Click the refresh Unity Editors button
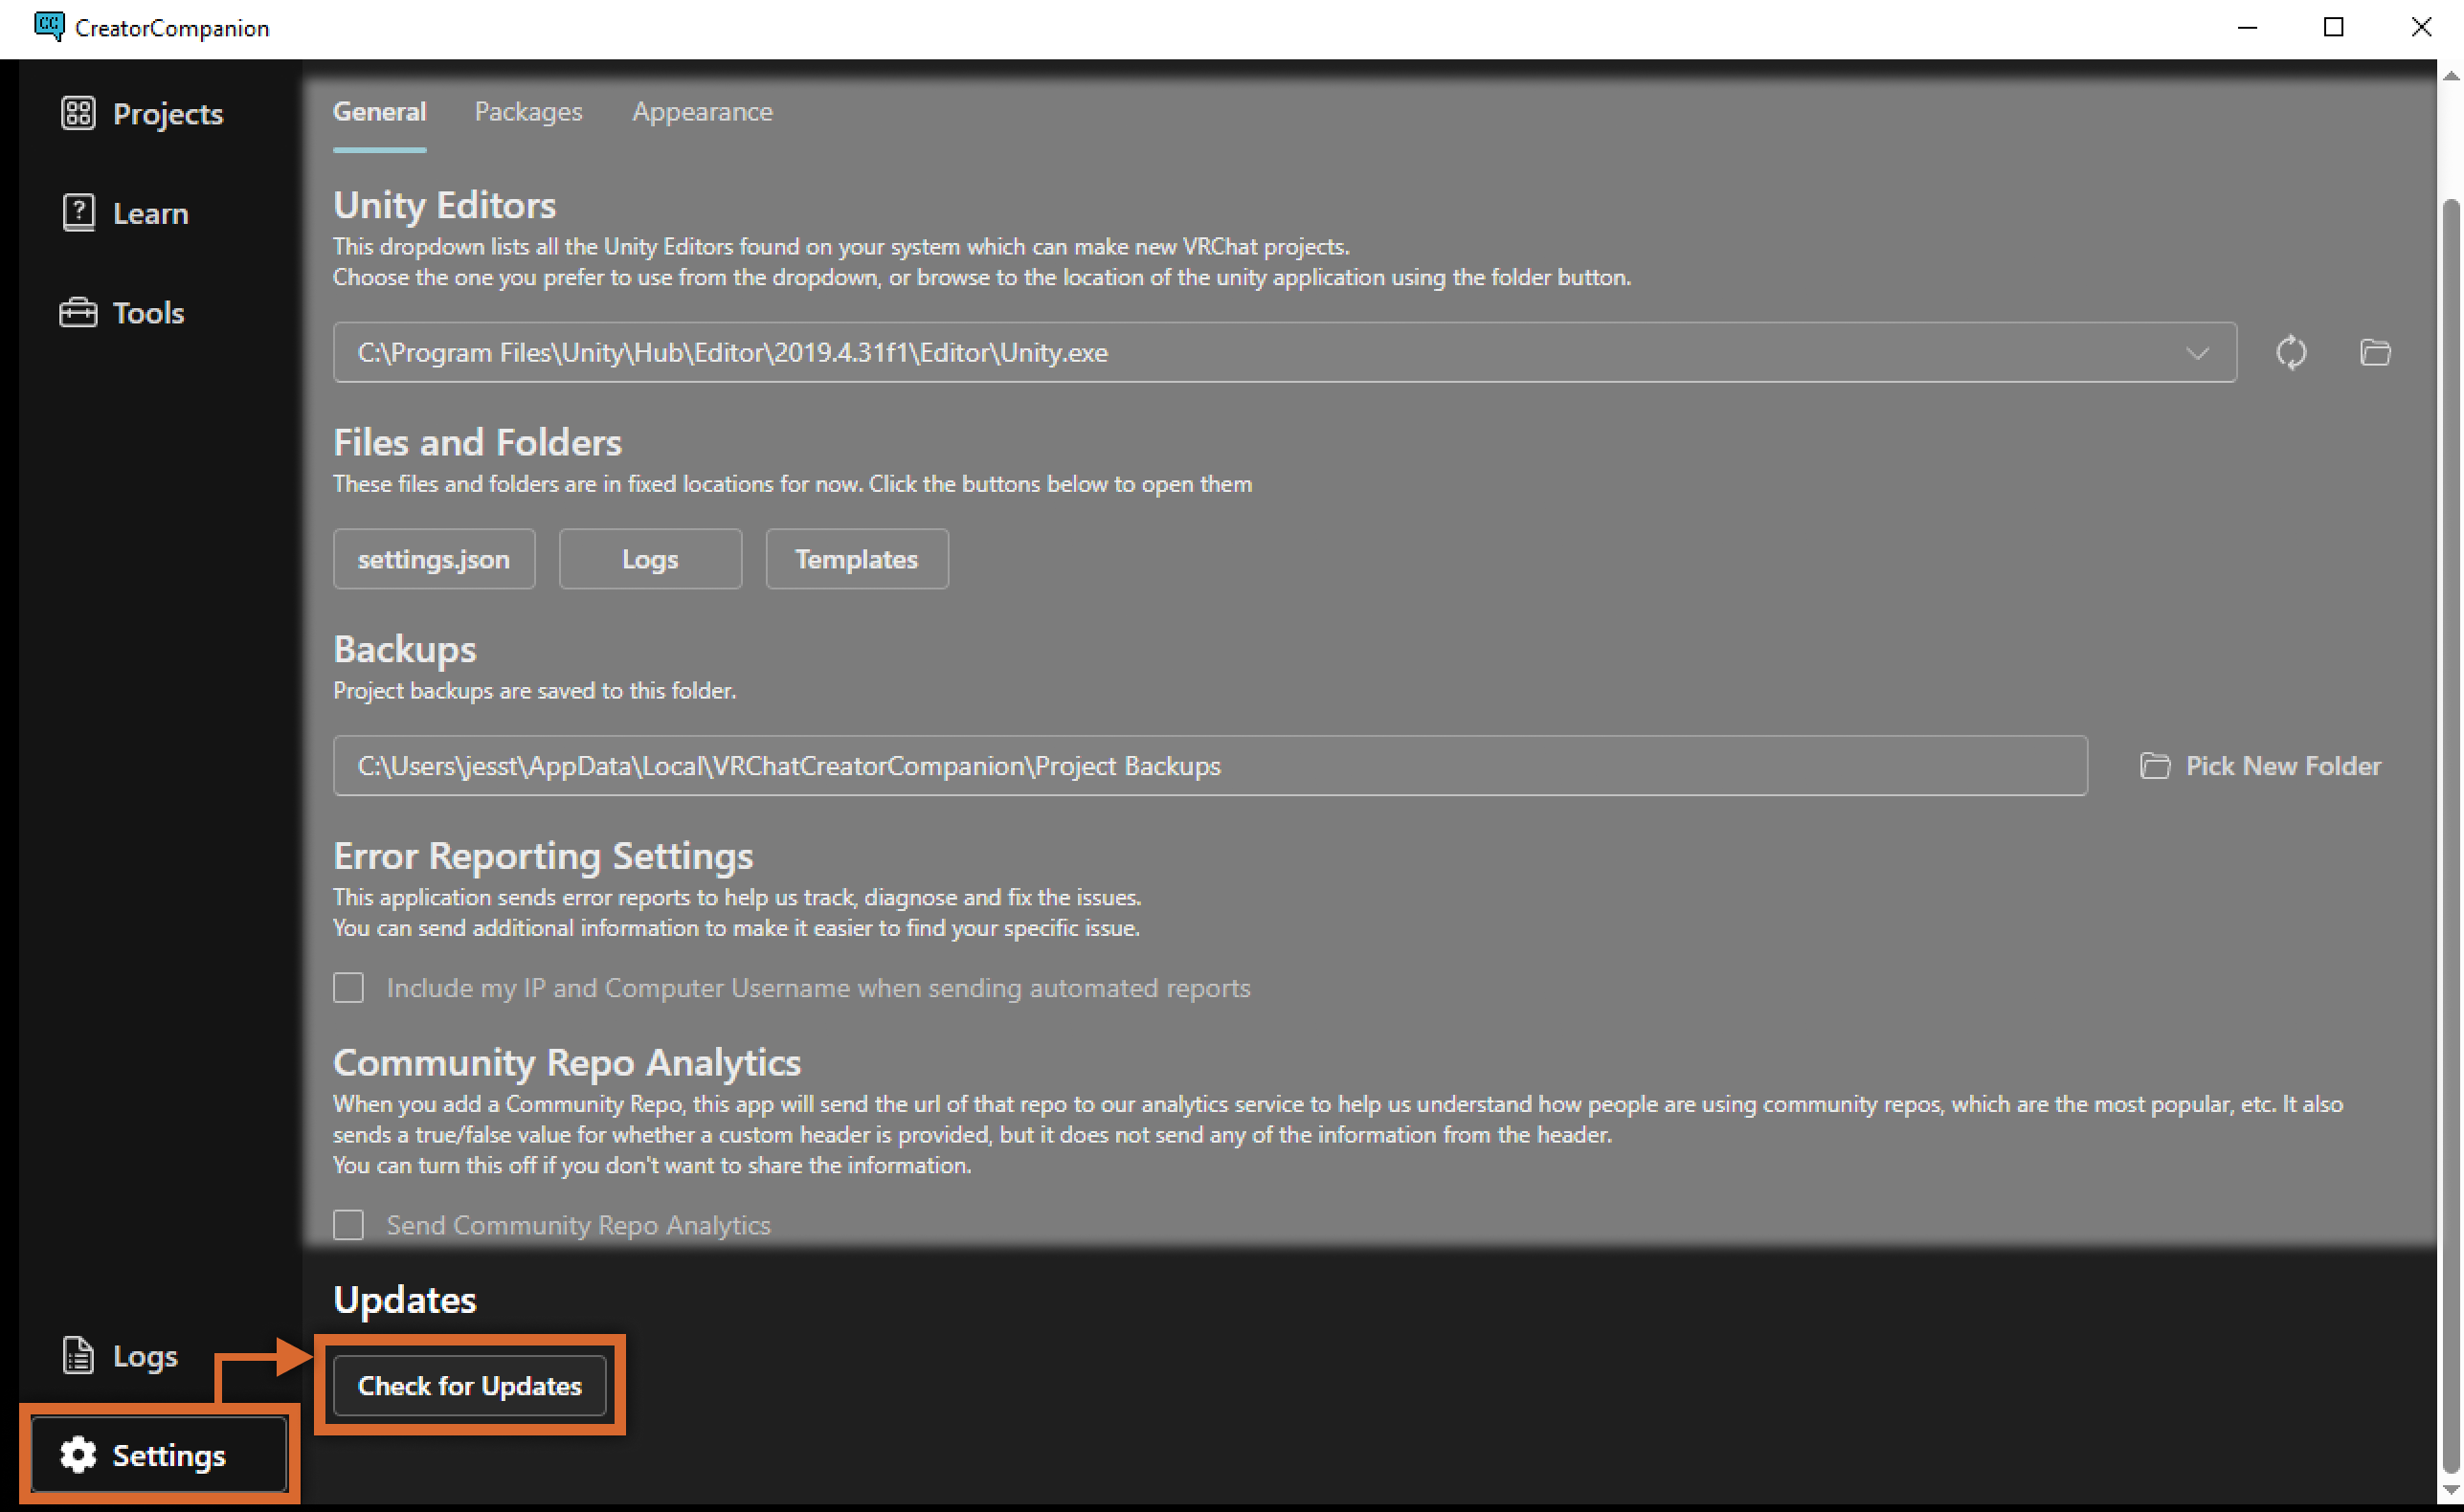 click(2292, 352)
